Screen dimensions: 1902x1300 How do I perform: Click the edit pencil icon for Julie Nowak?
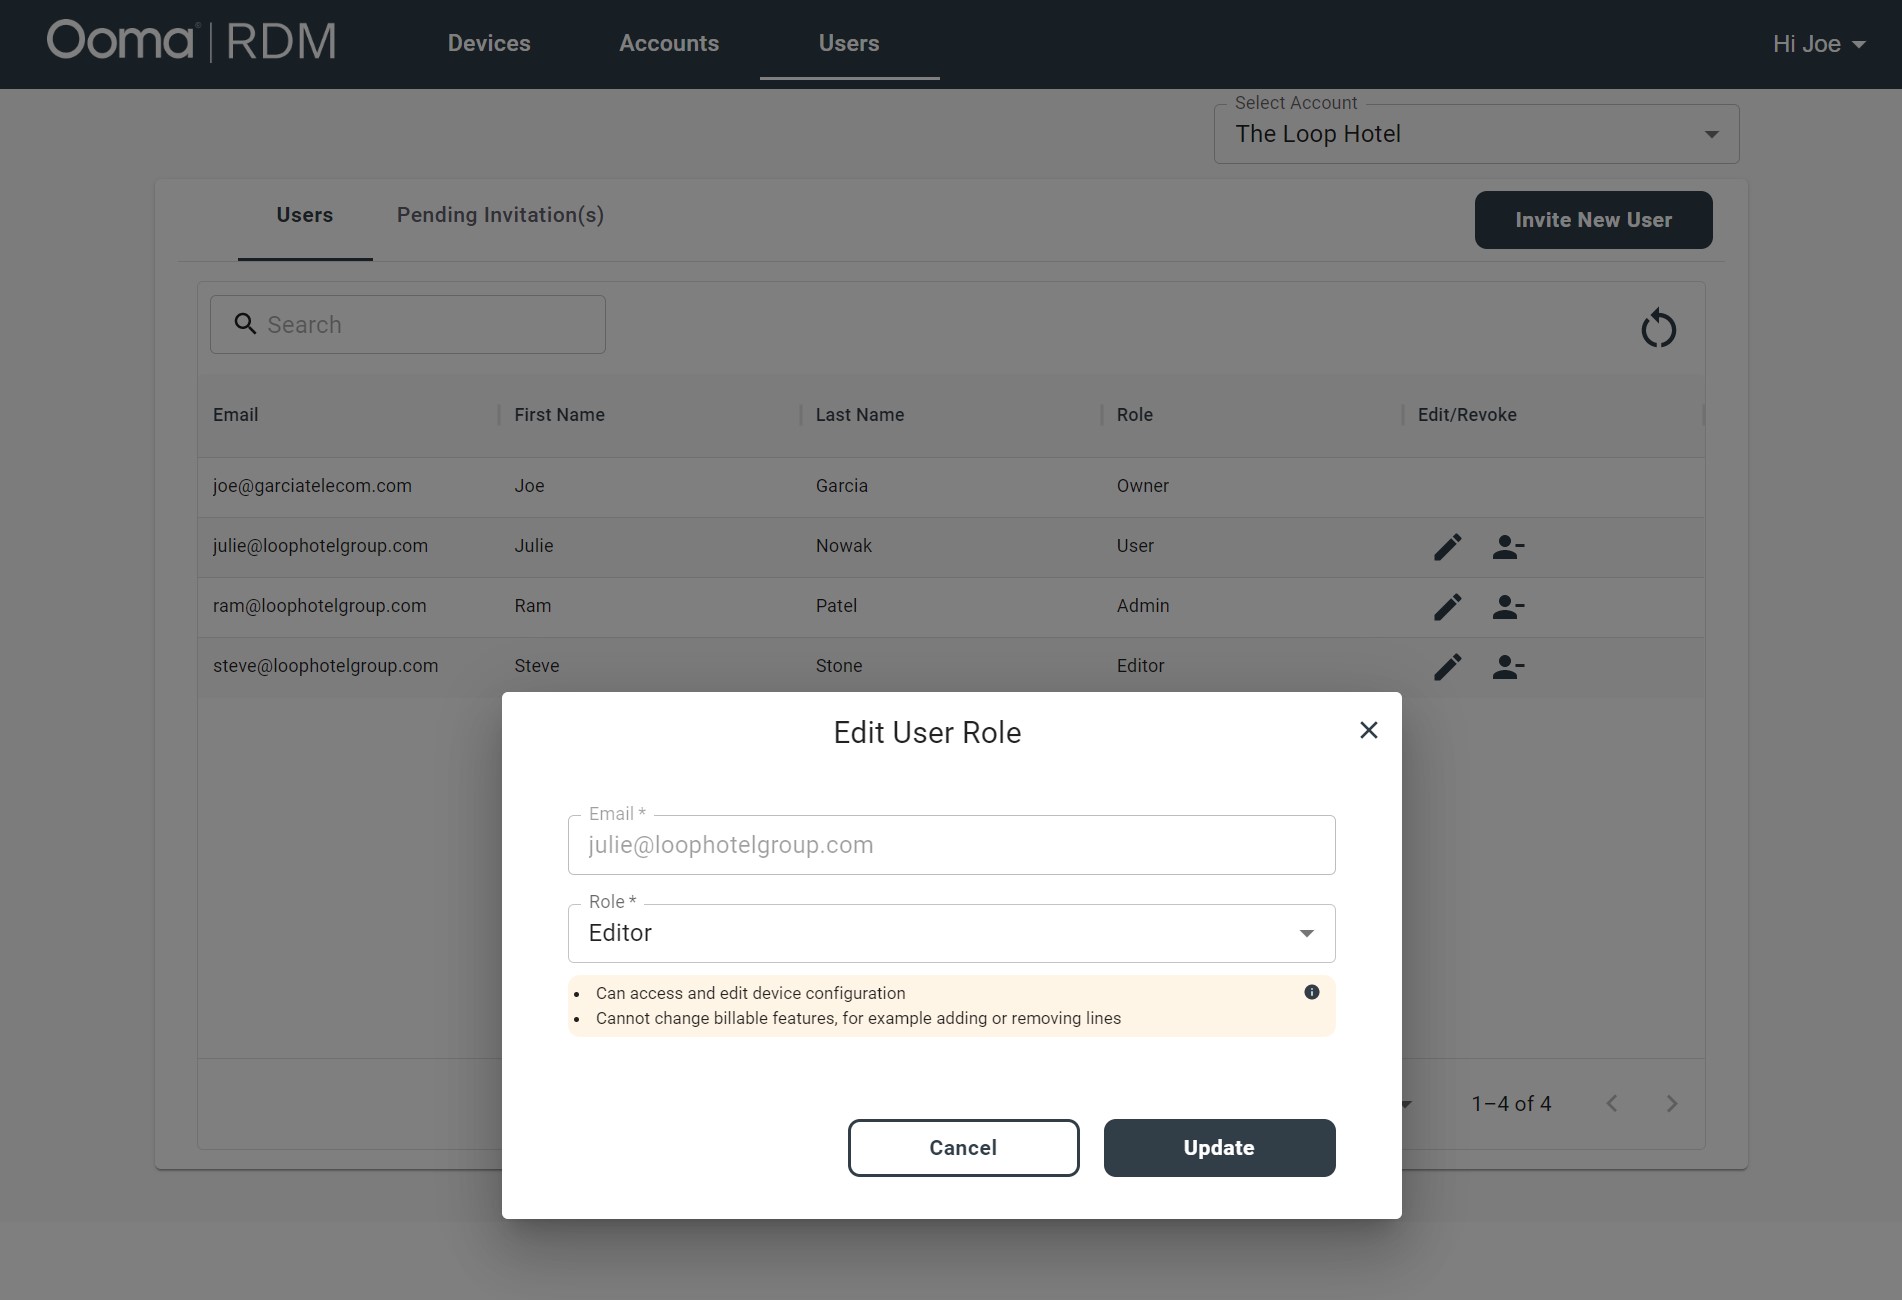point(1447,547)
